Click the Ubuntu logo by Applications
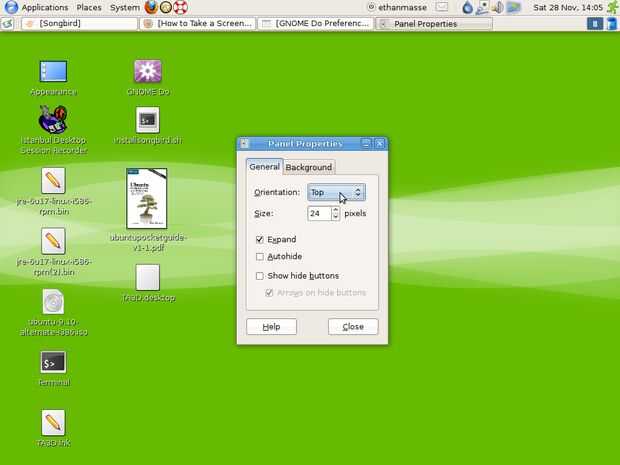 [x=11, y=7]
